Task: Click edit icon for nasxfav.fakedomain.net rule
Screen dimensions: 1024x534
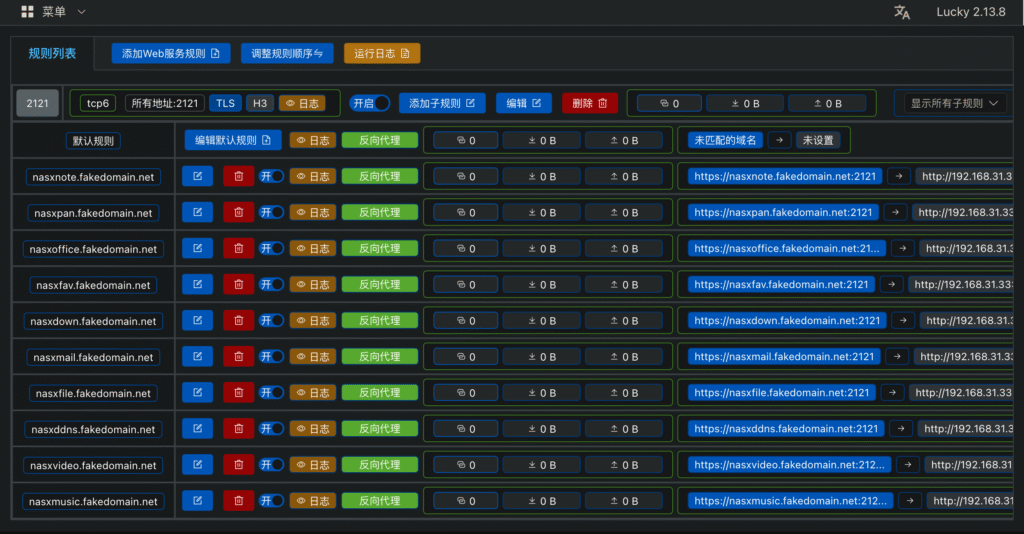Action: coord(197,285)
